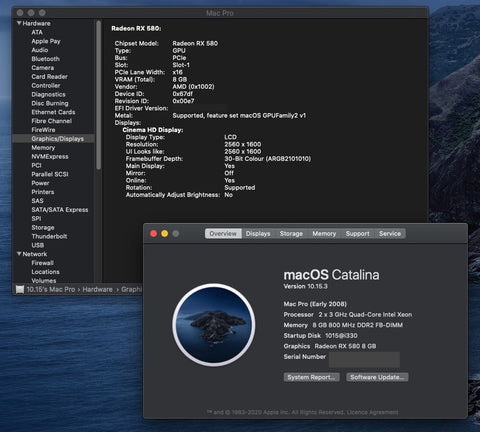Click the 30-Bit Colour framebuffer value
The width and height of the screenshot is (480, 432).
click(268, 159)
